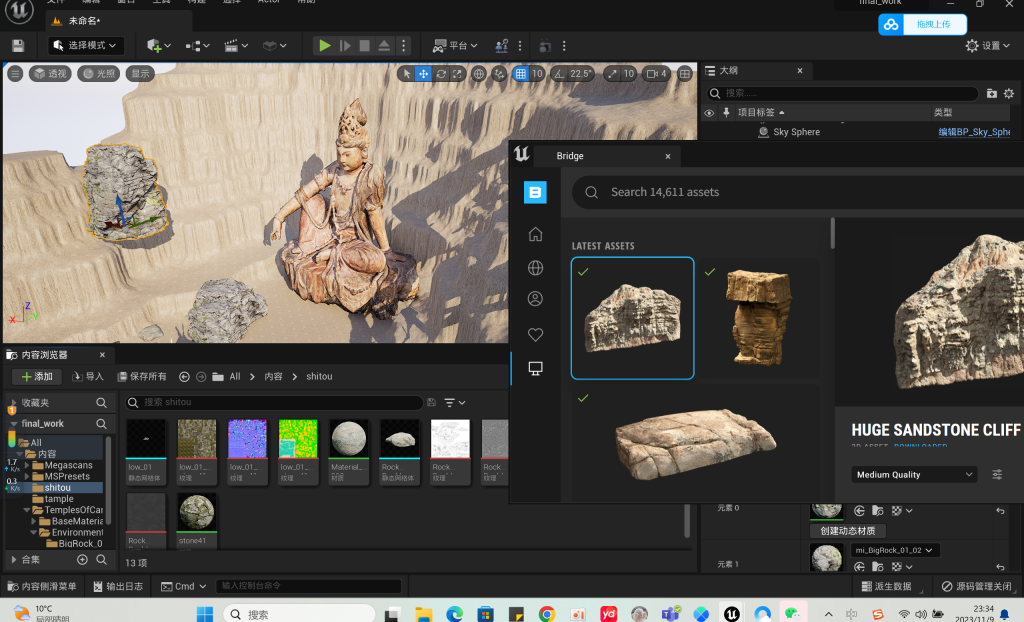Image resolution: width=1024 pixels, height=622 pixels.
Task: Select the flat sandstone slab asset thumbnail
Action: click(696, 443)
